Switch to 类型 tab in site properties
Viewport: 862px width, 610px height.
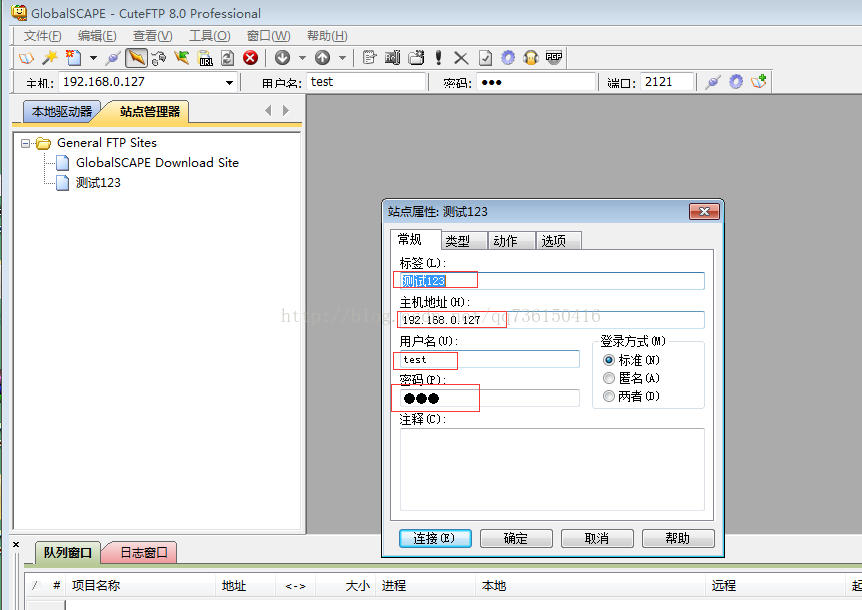(x=463, y=241)
